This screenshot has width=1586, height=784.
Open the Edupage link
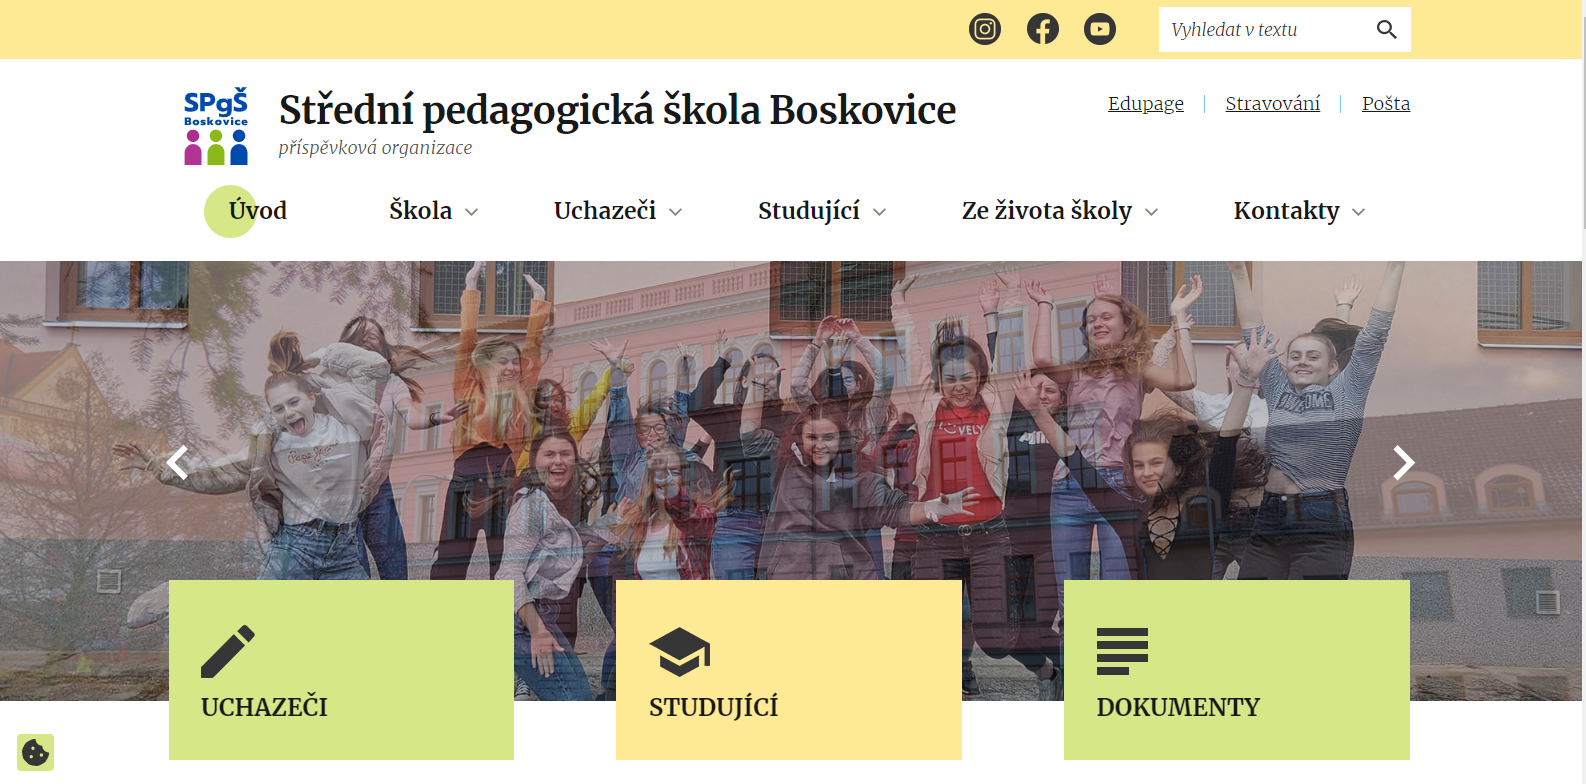coord(1146,104)
